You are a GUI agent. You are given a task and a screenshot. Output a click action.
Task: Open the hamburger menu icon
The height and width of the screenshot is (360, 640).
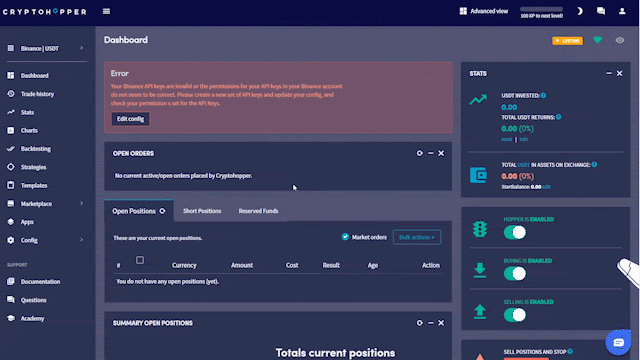click(106, 11)
